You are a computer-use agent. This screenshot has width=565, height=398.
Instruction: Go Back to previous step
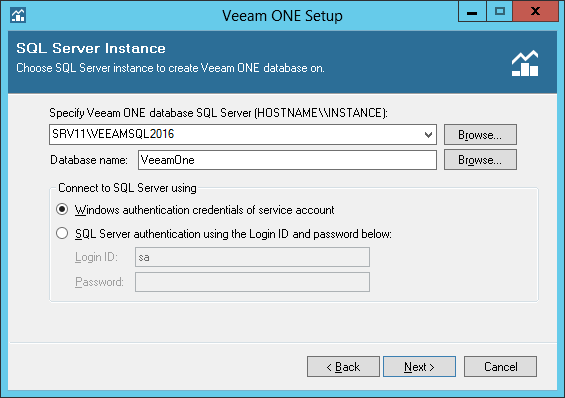pyautogui.click(x=343, y=367)
